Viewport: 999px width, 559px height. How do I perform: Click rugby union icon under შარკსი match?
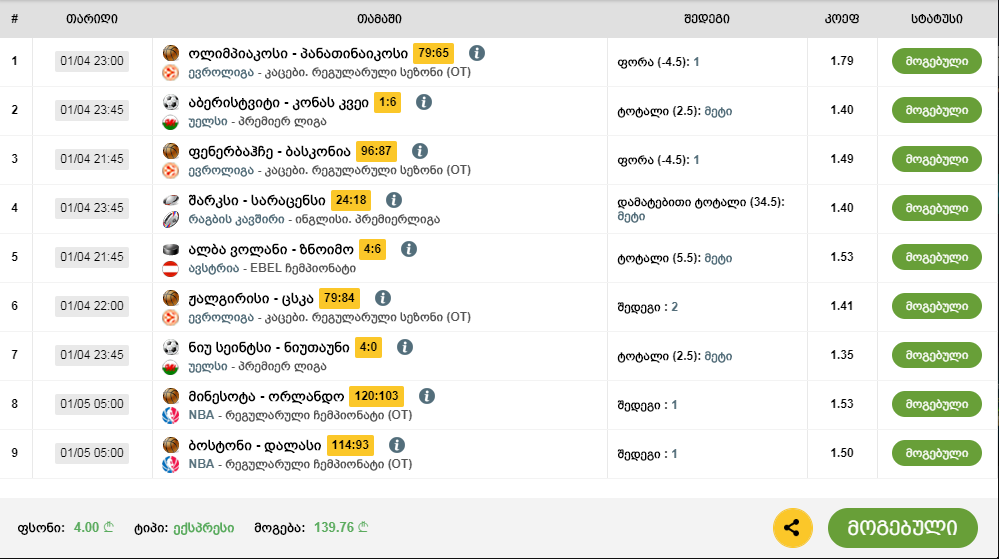pyautogui.click(x=171, y=220)
